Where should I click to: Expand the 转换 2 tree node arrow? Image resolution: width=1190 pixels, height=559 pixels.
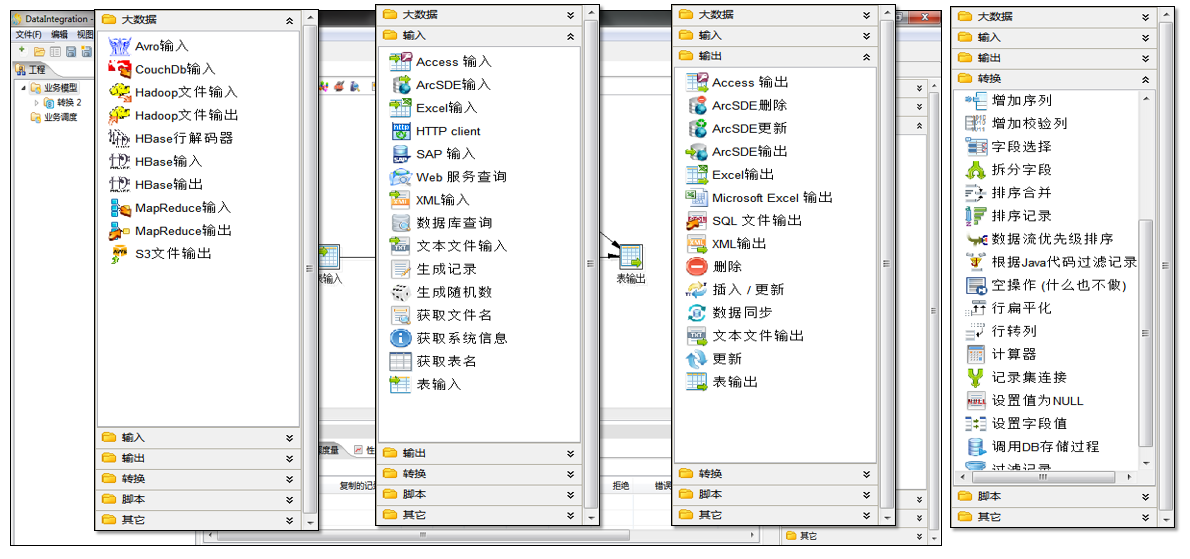pos(37,102)
